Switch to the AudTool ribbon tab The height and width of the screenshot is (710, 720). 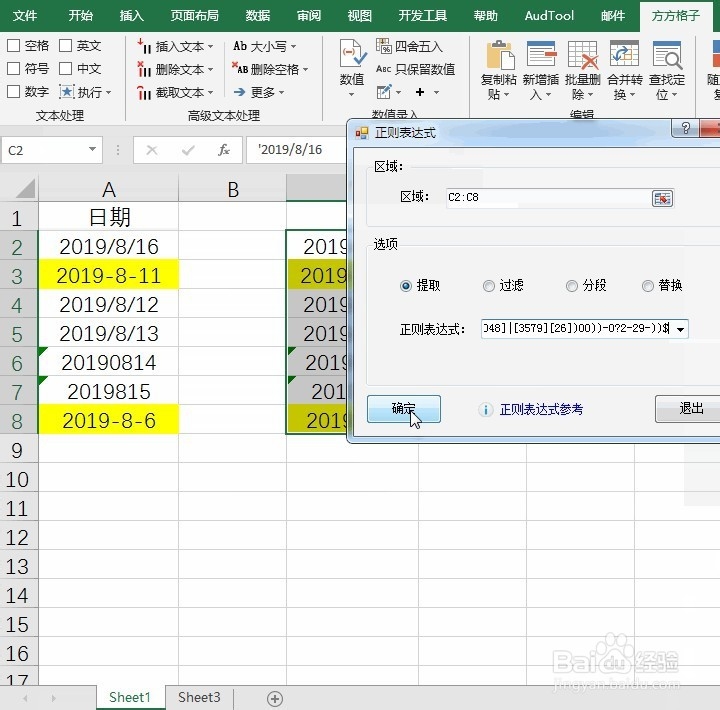coord(549,16)
